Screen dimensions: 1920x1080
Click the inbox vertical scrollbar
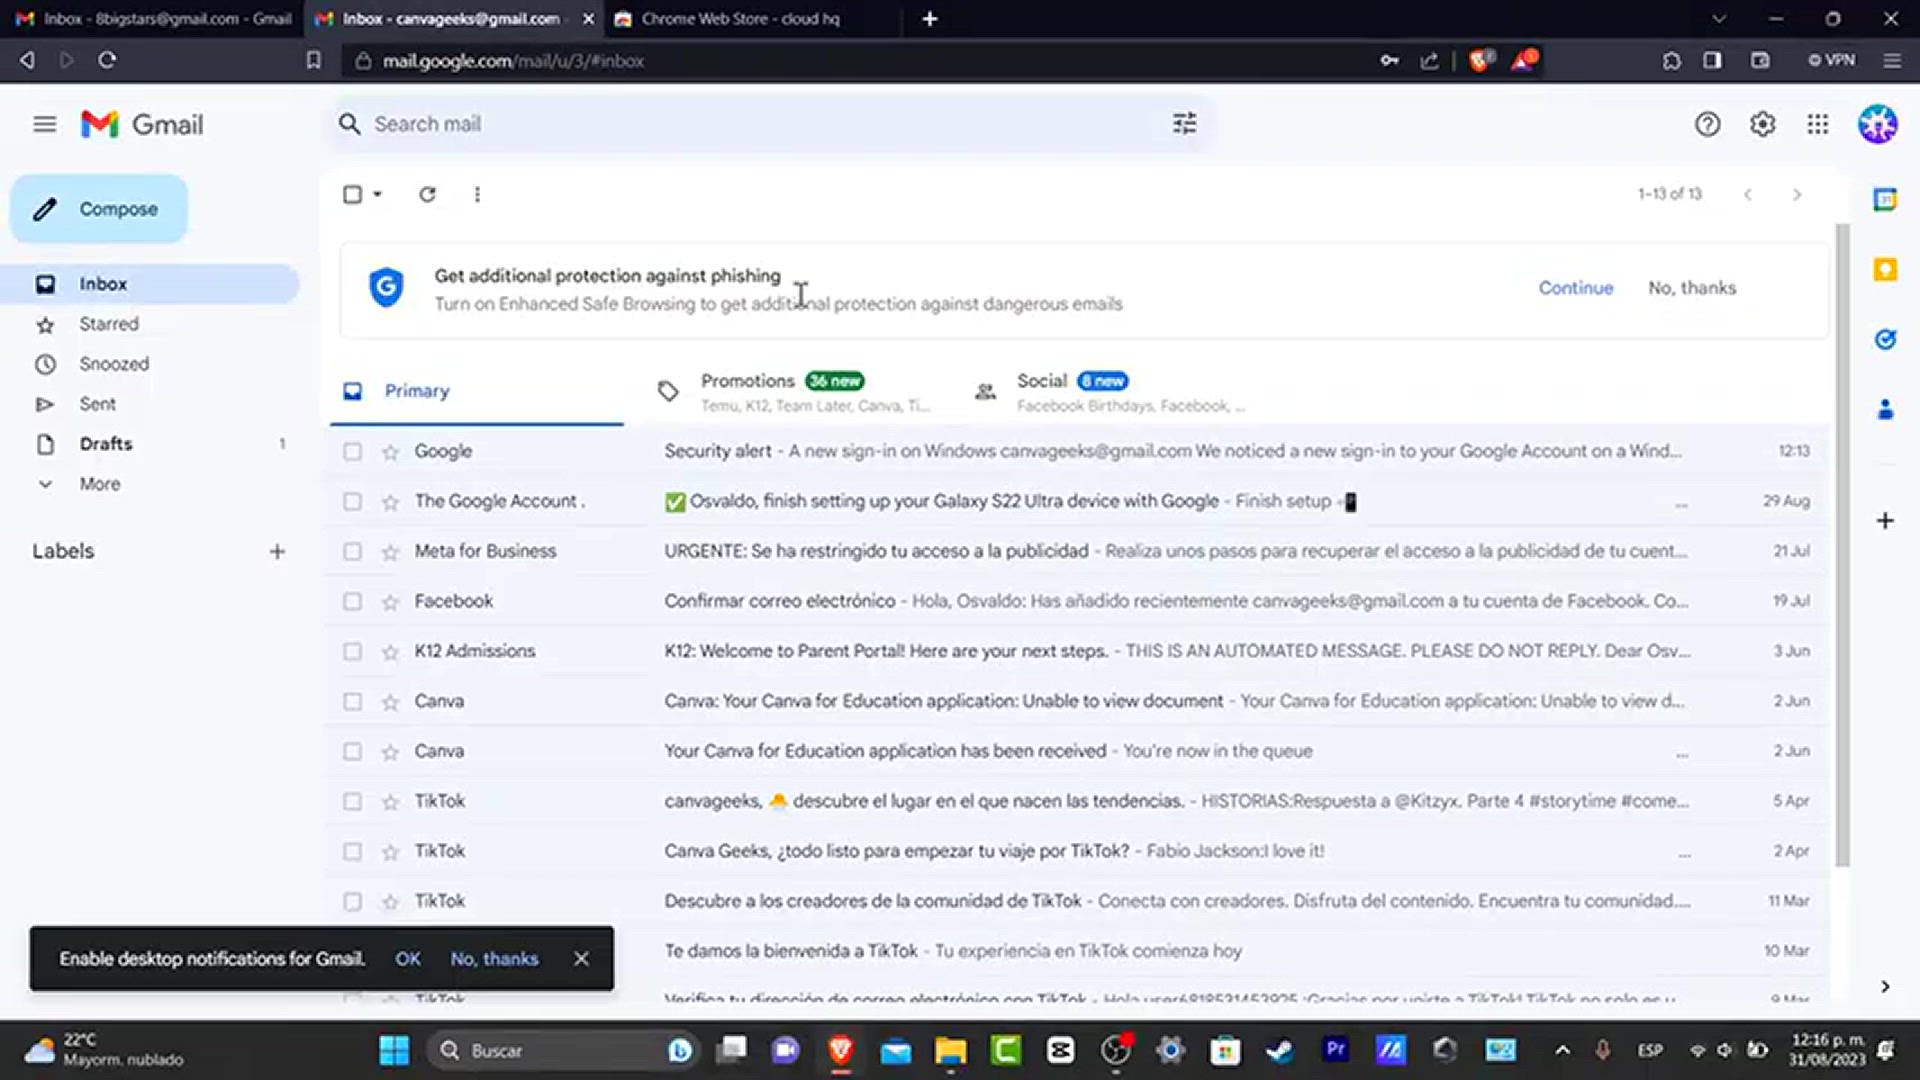click(1842, 545)
